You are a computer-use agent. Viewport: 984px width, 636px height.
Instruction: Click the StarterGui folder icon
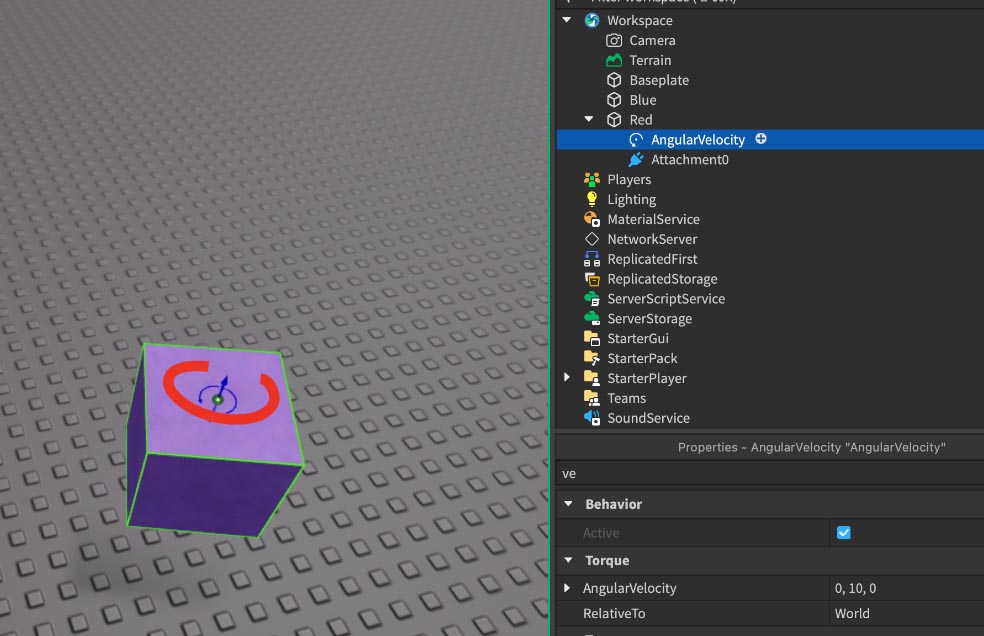pyautogui.click(x=592, y=338)
